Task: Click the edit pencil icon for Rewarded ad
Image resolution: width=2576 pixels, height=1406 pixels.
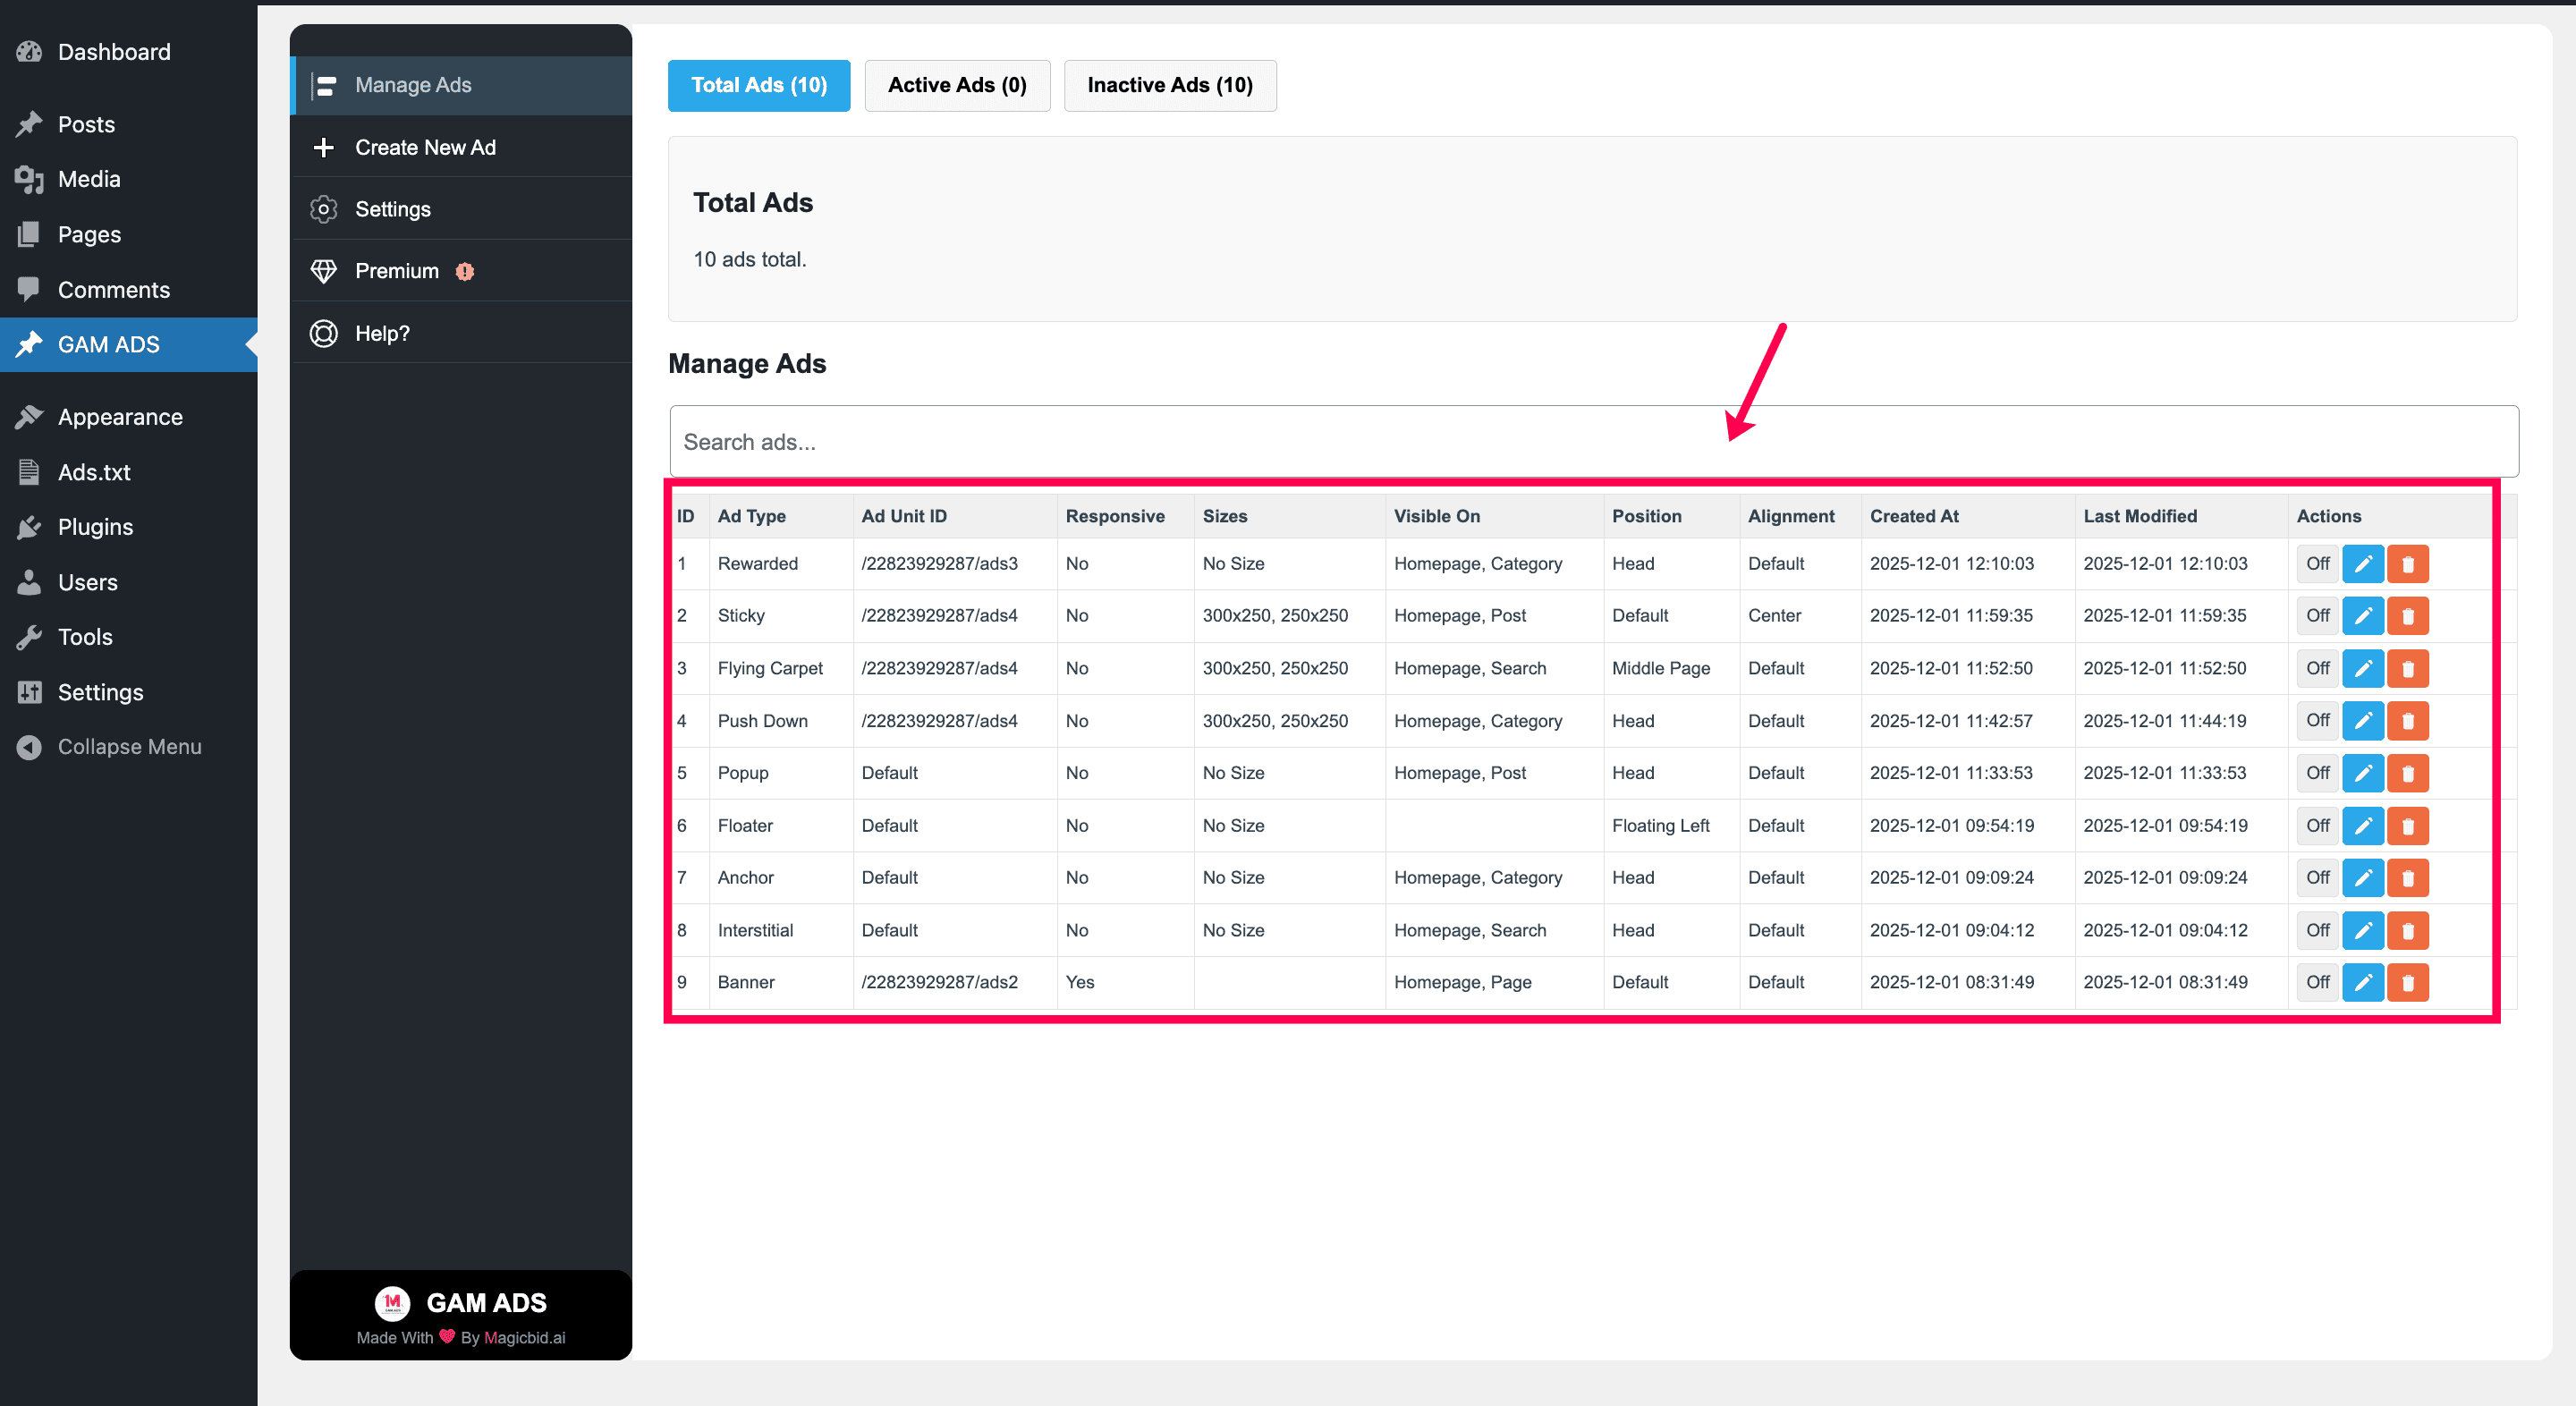Action: click(x=2363, y=564)
